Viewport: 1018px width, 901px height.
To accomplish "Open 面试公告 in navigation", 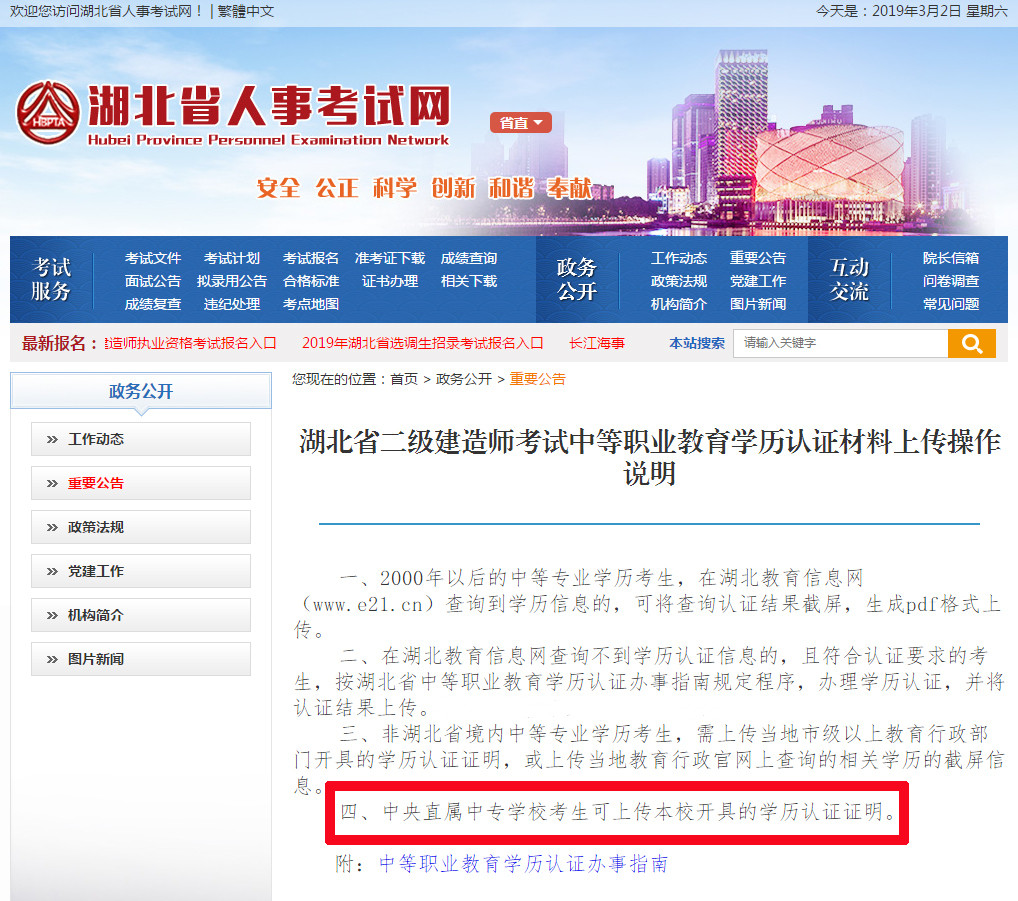I will click(x=153, y=281).
